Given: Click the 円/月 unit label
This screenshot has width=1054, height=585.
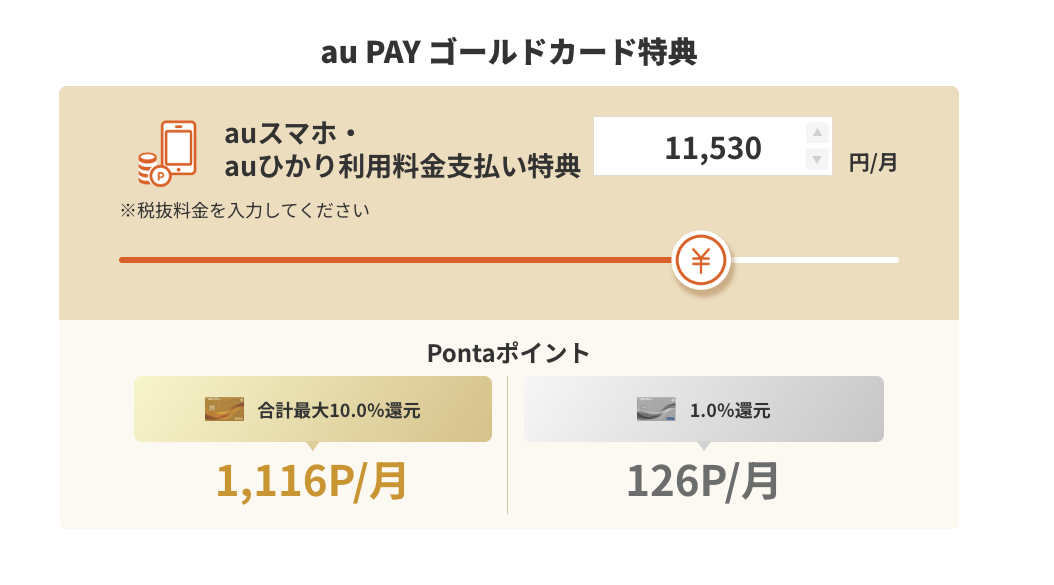Looking at the screenshot, I should click(873, 161).
